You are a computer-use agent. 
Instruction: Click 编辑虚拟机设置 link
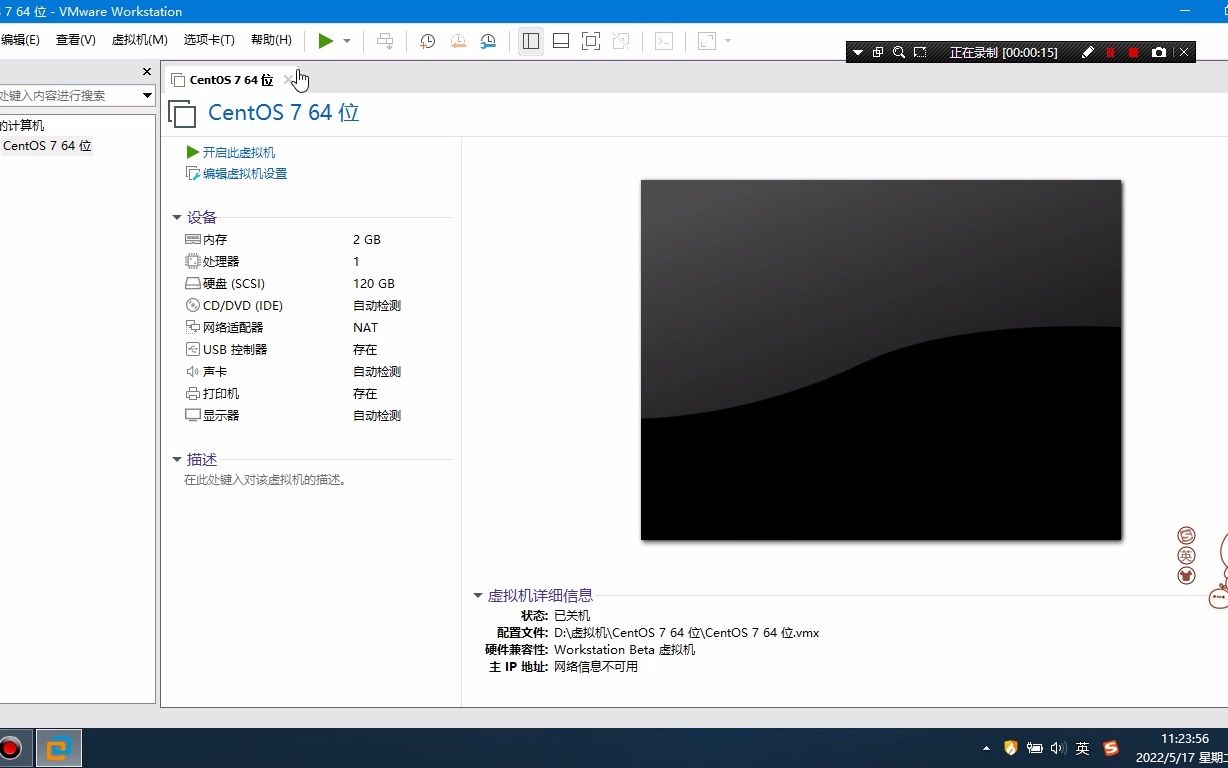click(245, 173)
